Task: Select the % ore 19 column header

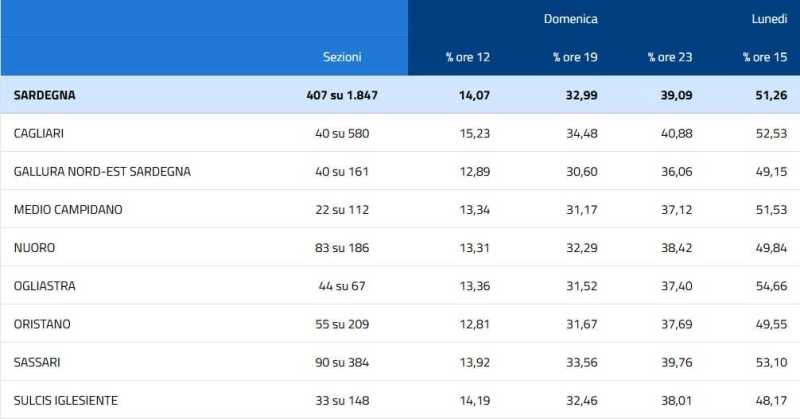Action: (x=575, y=57)
